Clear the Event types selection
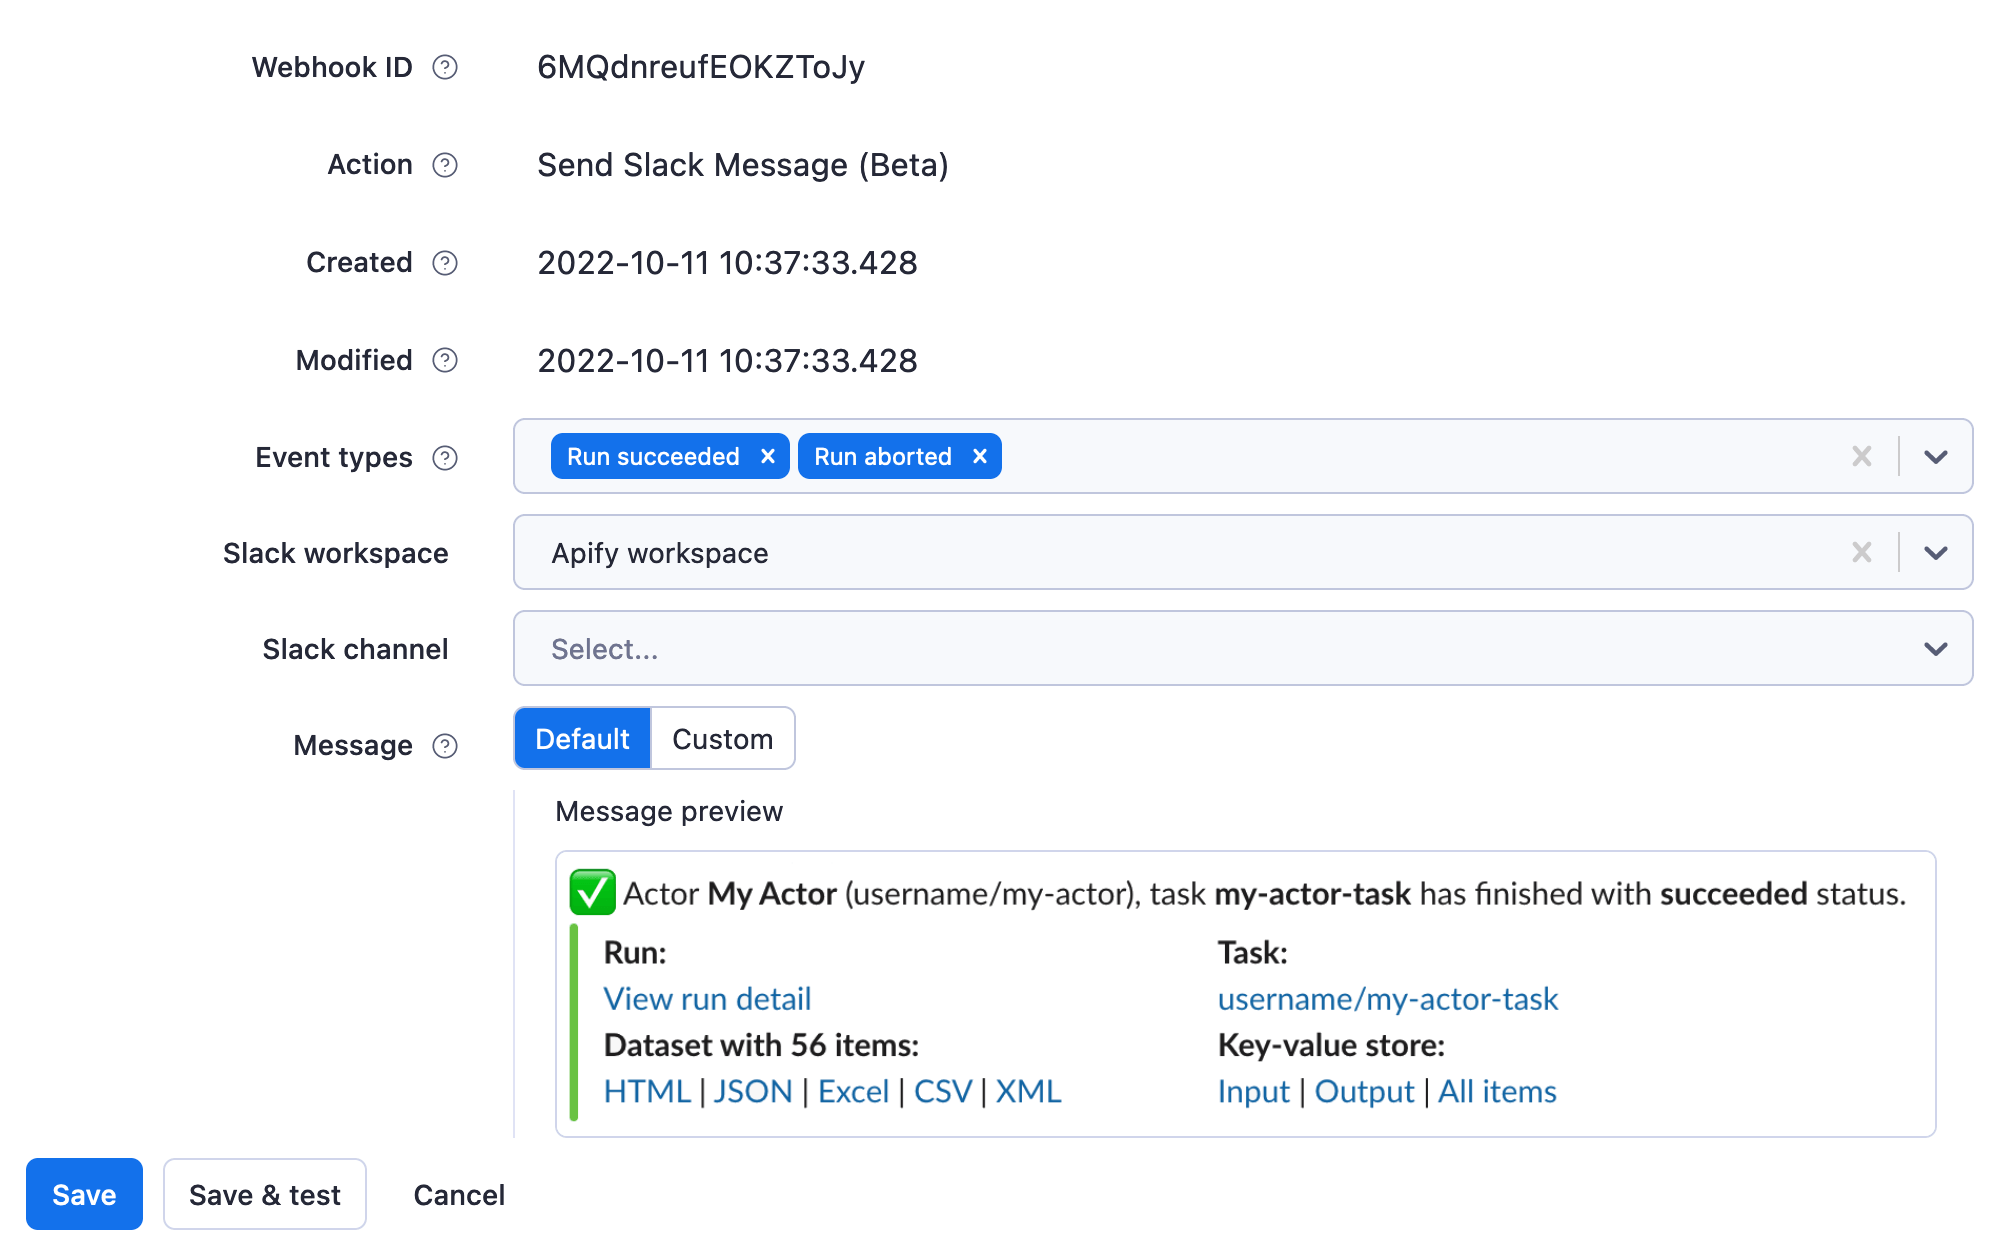 click(1864, 456)
